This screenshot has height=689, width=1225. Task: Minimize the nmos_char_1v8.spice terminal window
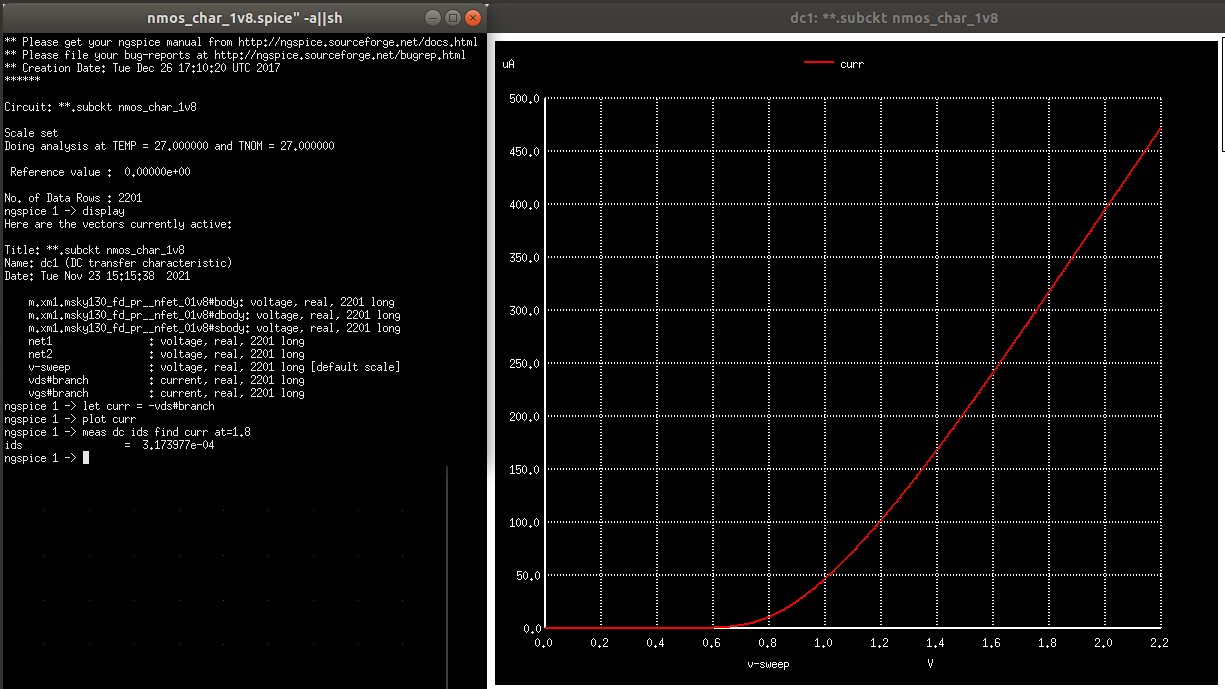(x=432, y=17)
